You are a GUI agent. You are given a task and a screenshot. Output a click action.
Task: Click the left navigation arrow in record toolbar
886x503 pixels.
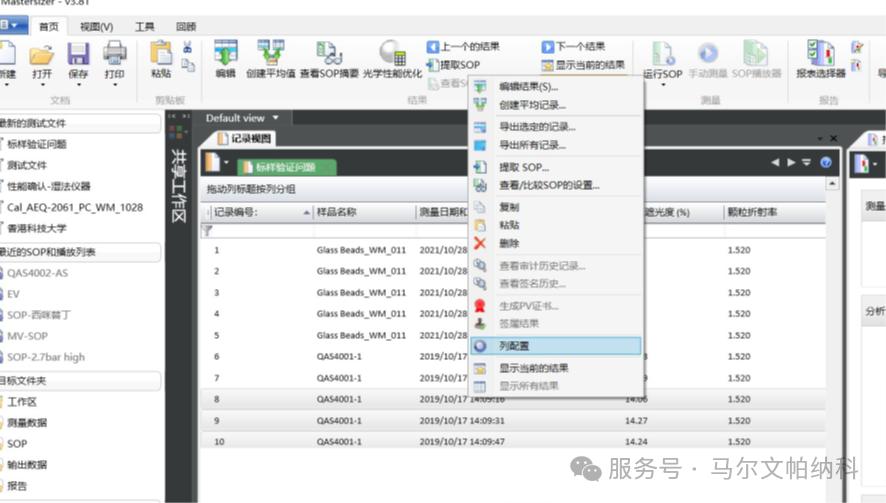tap(775, 162)
